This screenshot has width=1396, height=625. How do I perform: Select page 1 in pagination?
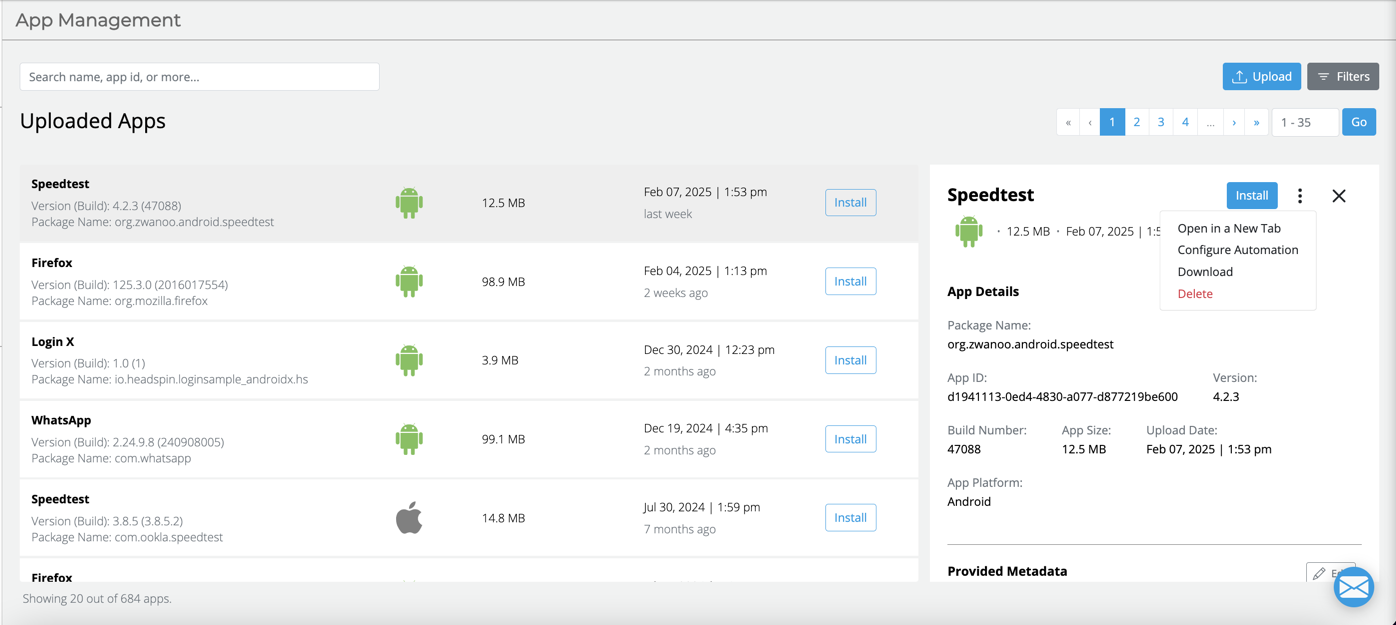[x=1112, y=122]
